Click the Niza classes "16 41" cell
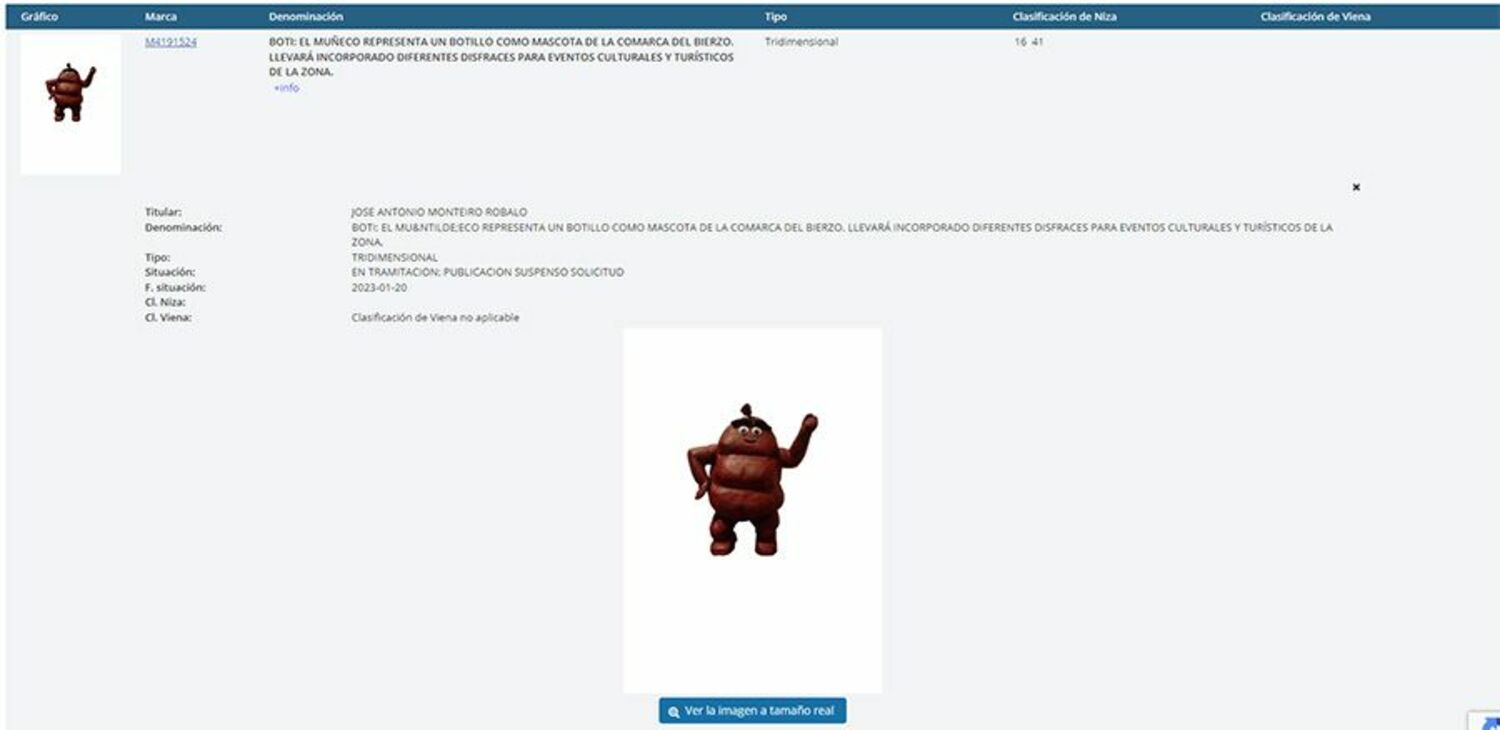Viewport: 1500px width, 730px height. click(x=1028, y=43)
